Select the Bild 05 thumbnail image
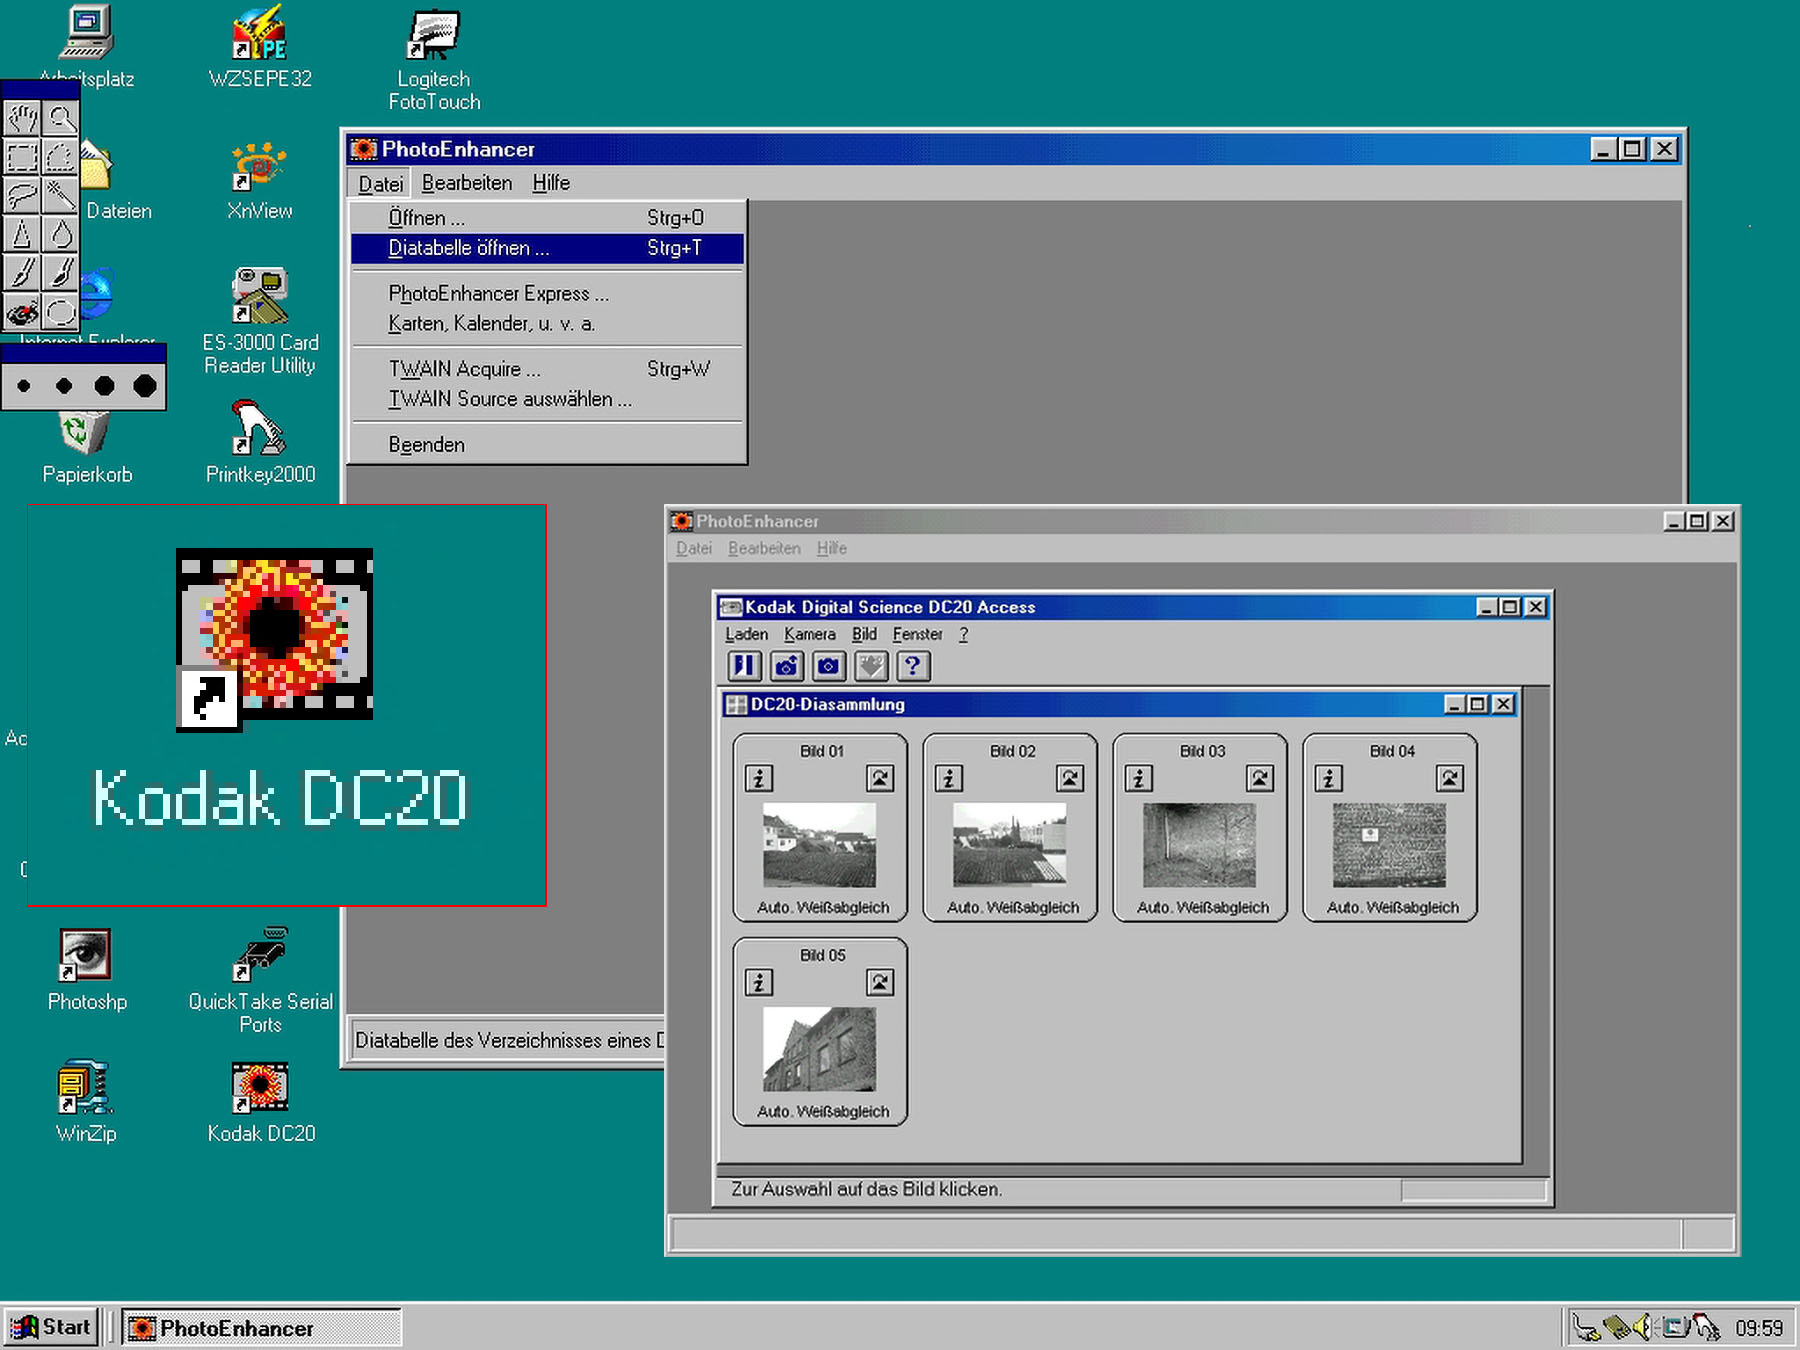Image resolution: width=1800 pixels, height=1350 pixels. point(819,1049)
